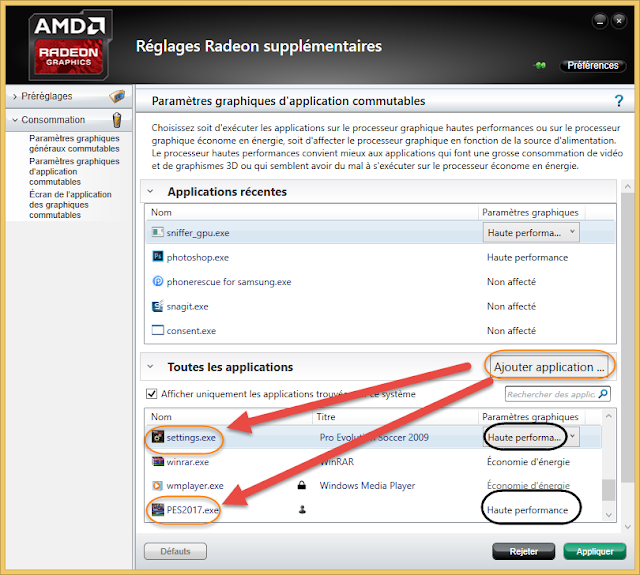Click the Rejeter button
The height and width of the screenshot is (575, 640).
[524, 551]
